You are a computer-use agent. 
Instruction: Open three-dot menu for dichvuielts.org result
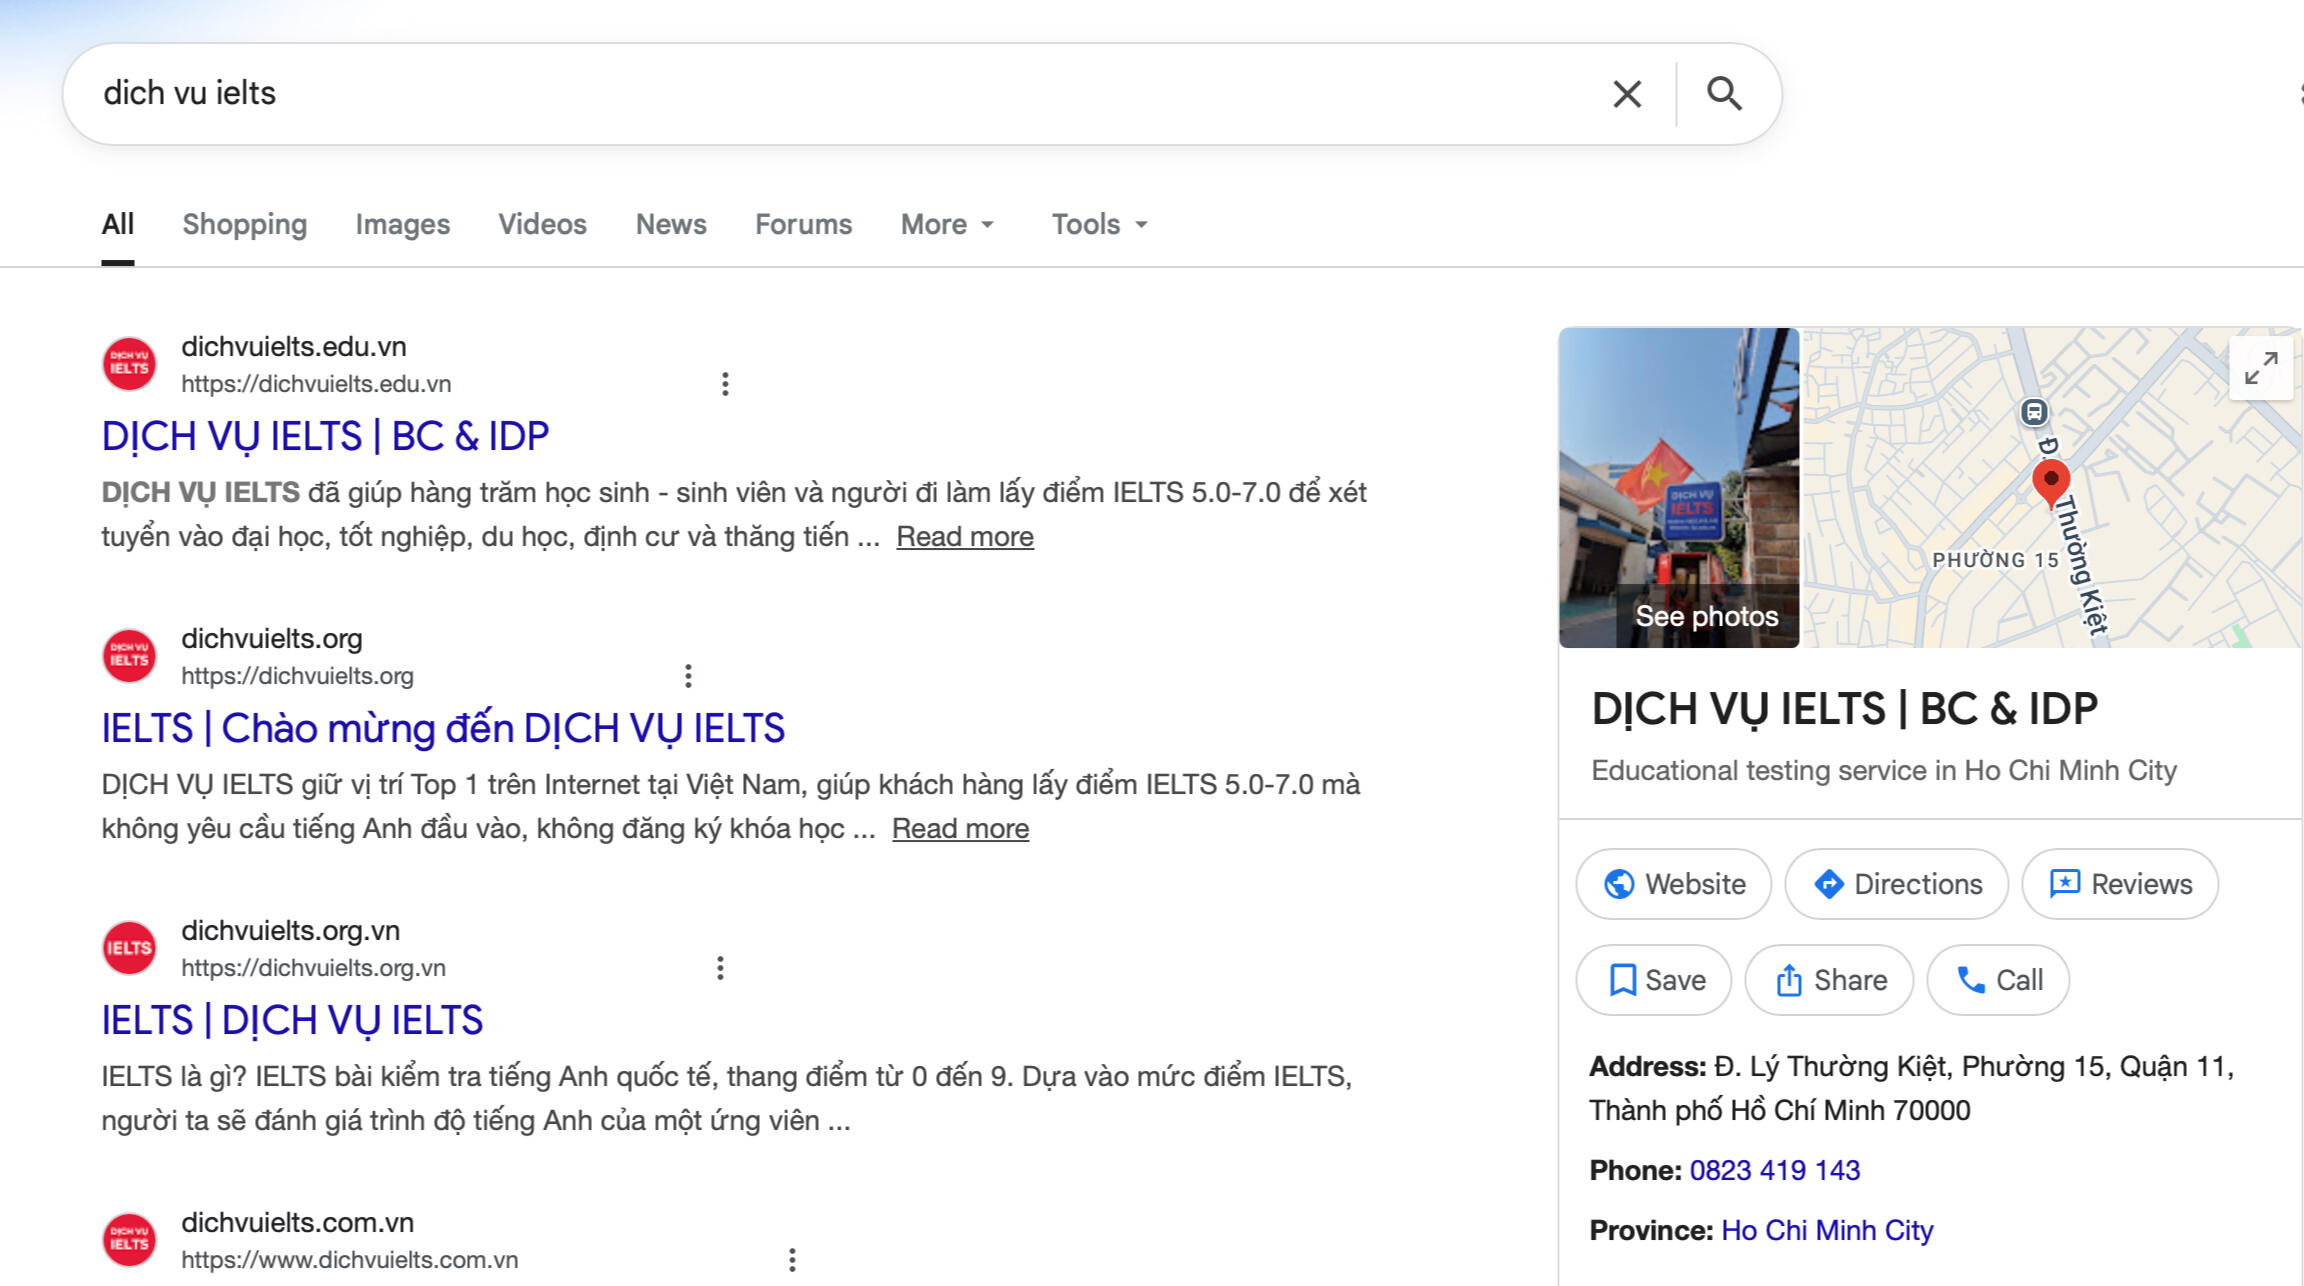pos(688,676)
